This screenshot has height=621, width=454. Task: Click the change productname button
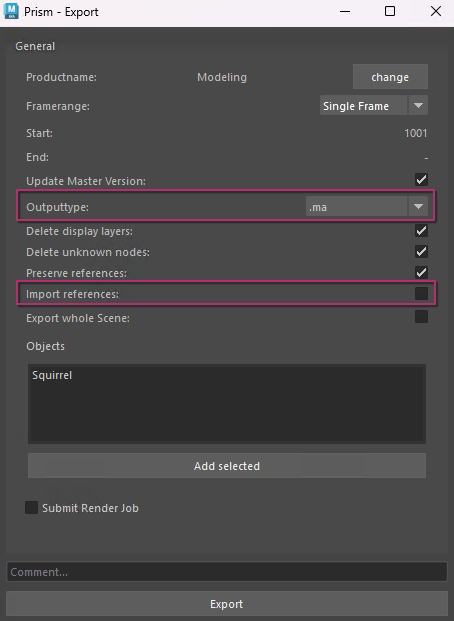tap(390, 77)
